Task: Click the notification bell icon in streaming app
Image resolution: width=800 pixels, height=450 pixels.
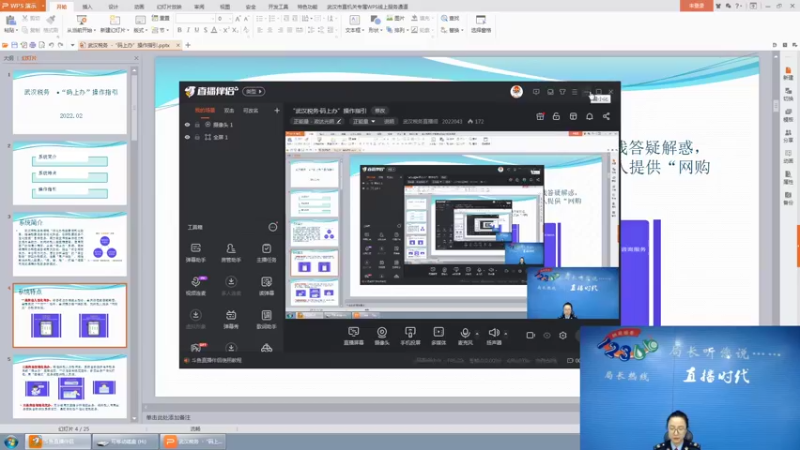Action: (x=589, y=116)
